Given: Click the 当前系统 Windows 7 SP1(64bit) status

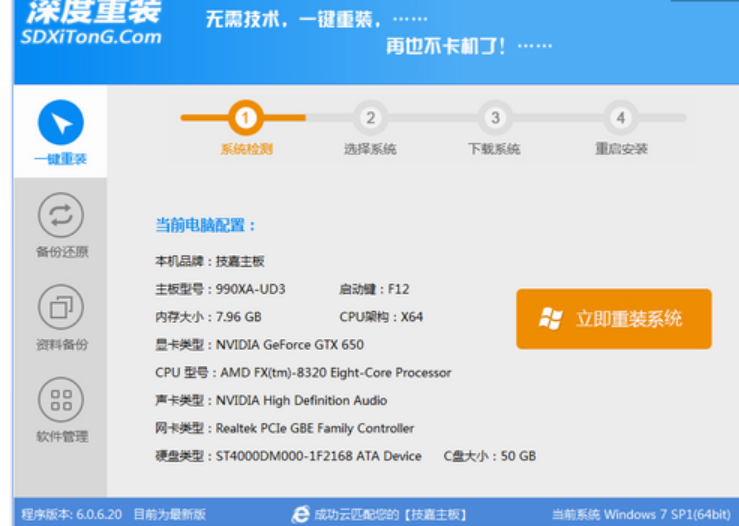Looking at the screenshot, I should click(641, 514).
